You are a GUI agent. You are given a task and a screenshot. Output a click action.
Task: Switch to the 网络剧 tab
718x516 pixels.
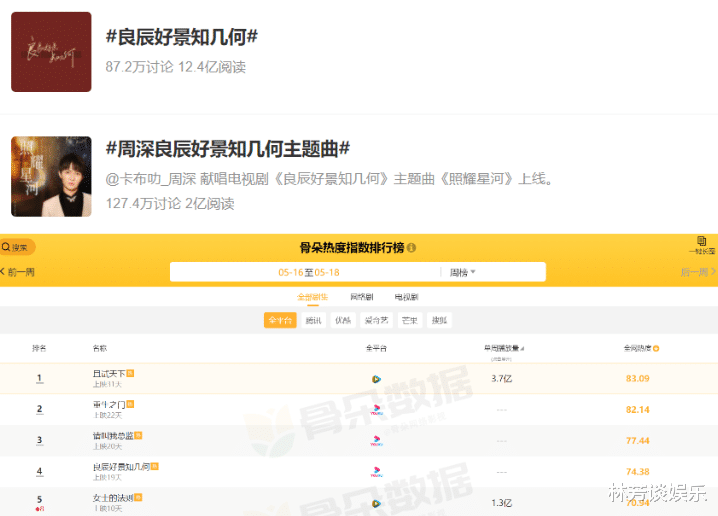tap(362, 297)
